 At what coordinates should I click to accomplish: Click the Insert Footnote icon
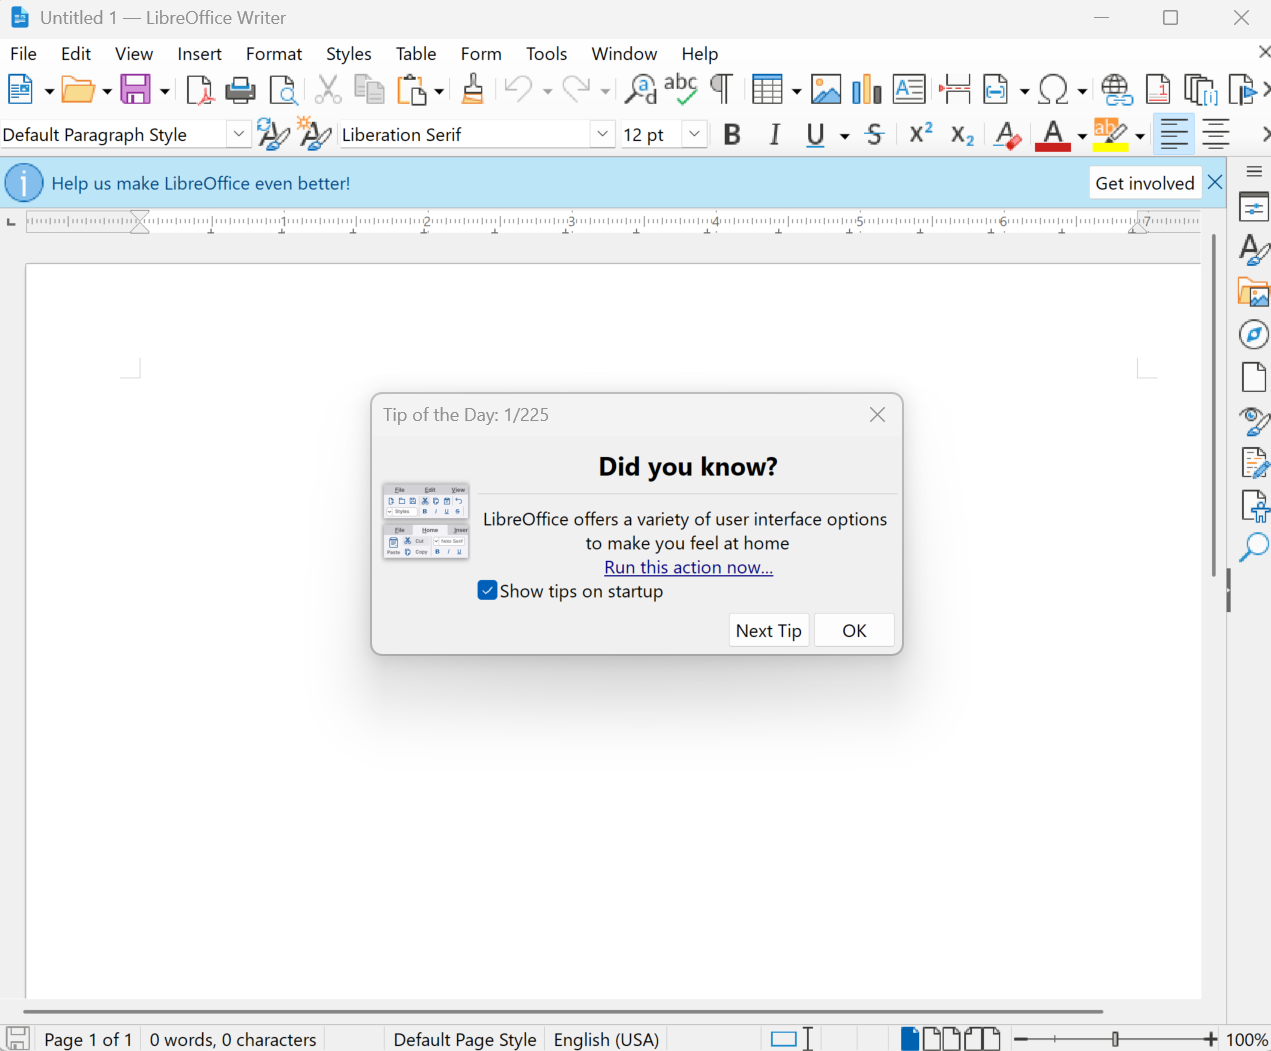1158,90
